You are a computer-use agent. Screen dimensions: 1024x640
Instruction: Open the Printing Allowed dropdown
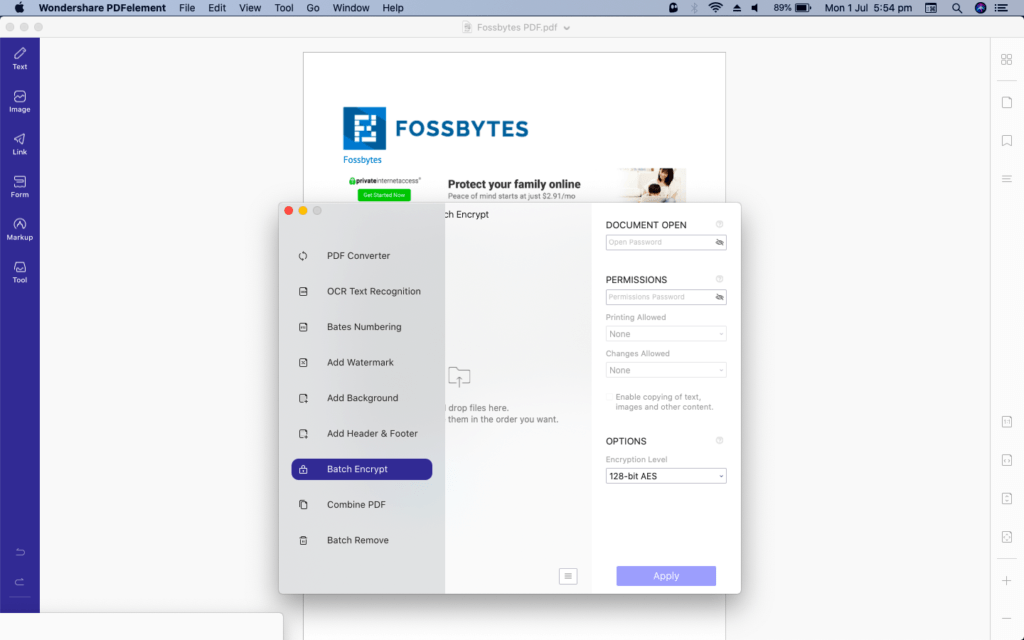click(665, 331)
